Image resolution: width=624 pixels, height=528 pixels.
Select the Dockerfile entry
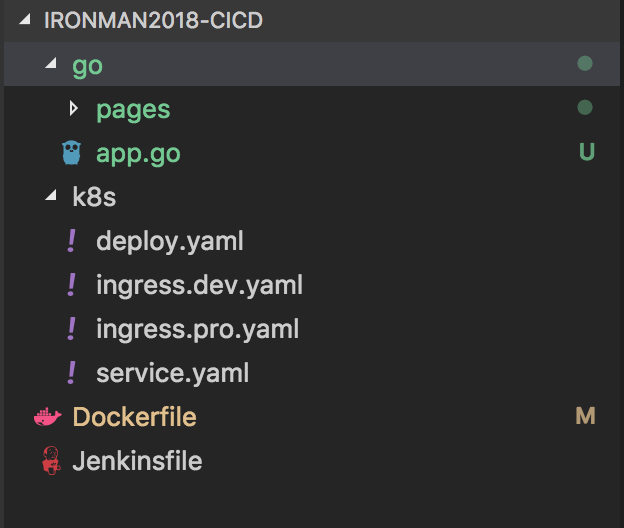pos(134,417)
